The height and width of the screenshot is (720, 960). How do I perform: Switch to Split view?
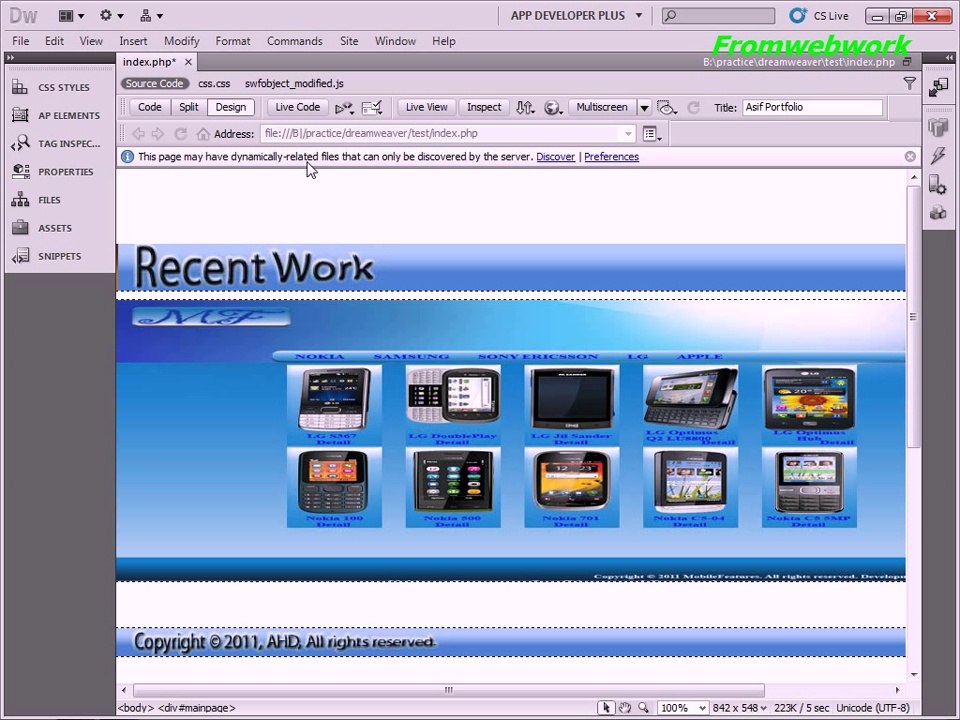pyautogui.click(x=189, y=107)
